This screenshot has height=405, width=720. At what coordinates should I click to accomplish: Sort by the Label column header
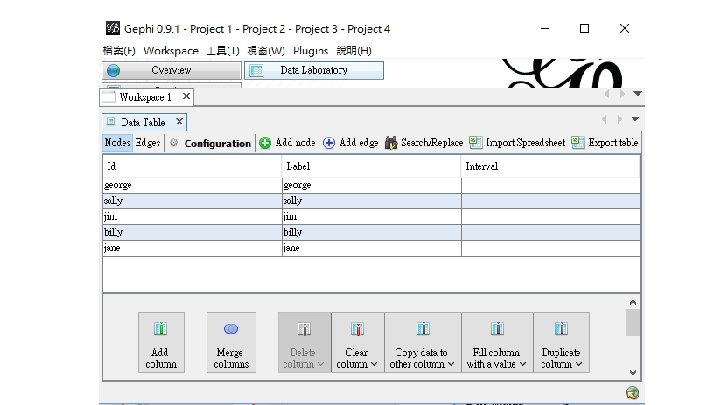tap(371, 166)
